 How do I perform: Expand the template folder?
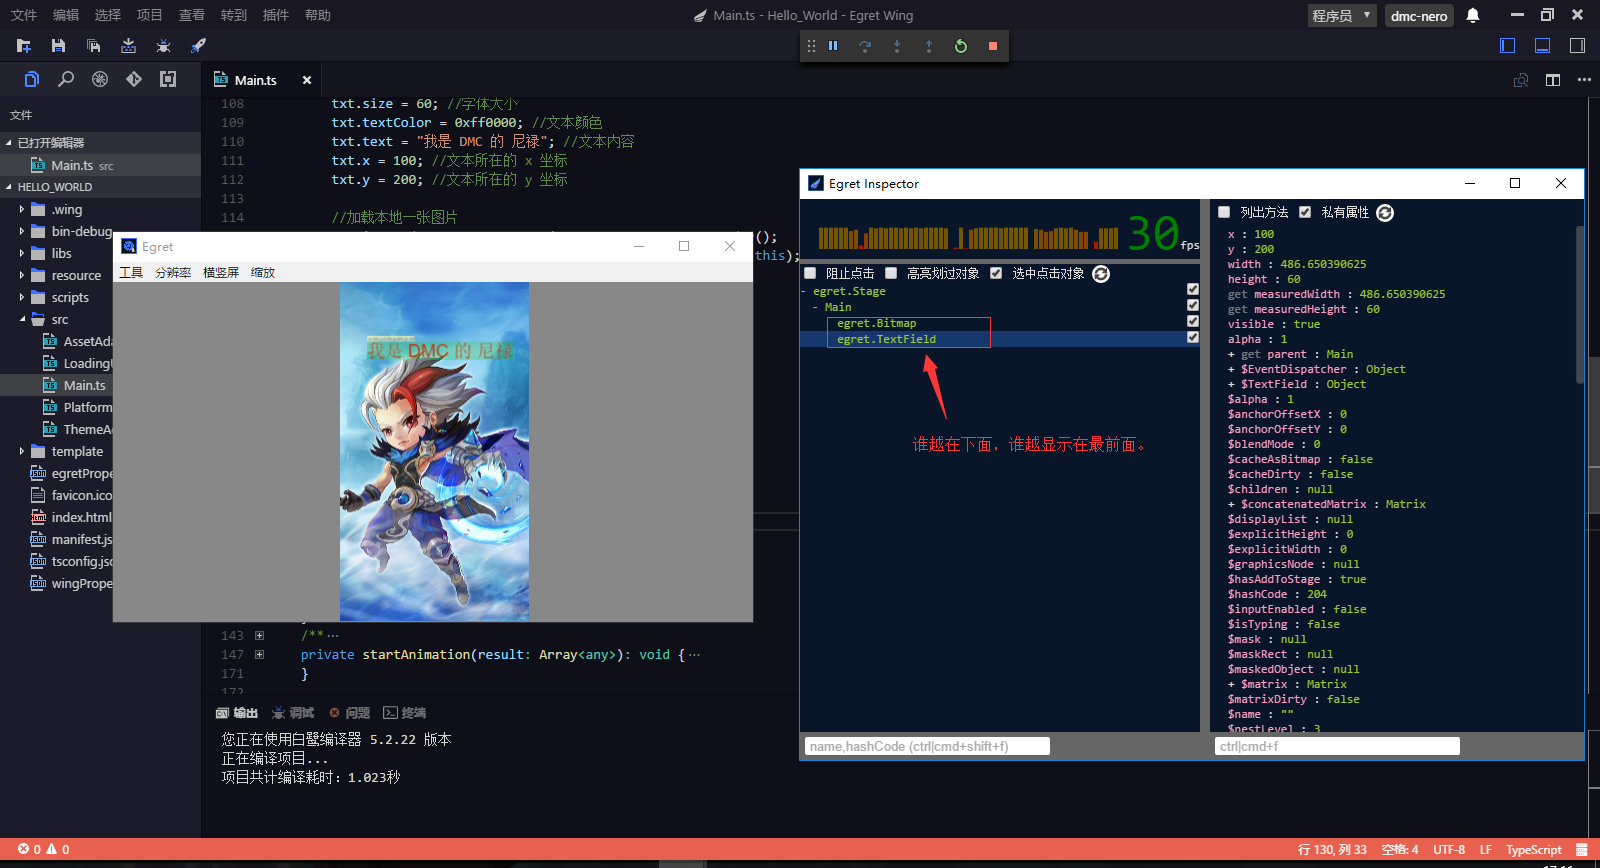click(x=22, y=452)
